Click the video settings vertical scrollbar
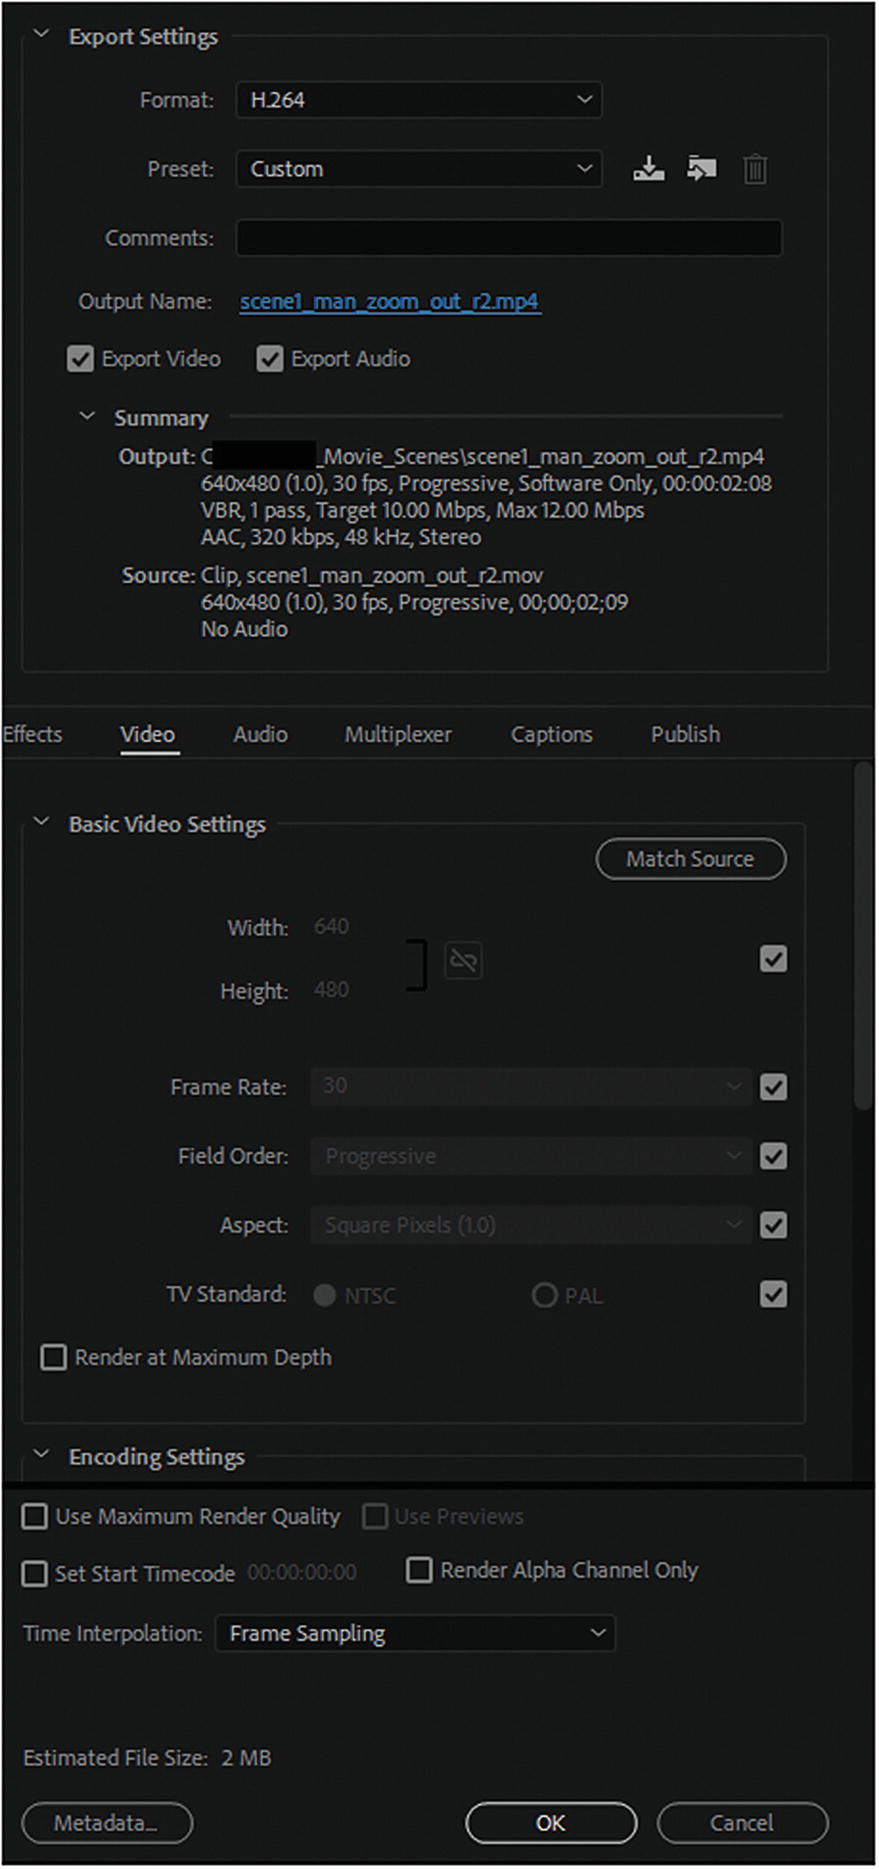The width and height of the screenshot is (879, 1869). click(862, 936)
